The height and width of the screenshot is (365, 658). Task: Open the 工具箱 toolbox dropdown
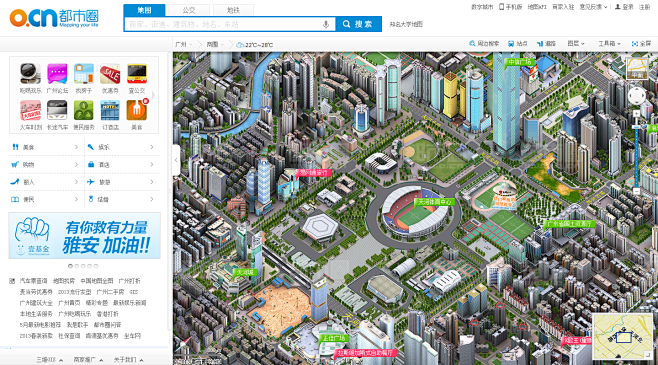click(x=609, y=44)
